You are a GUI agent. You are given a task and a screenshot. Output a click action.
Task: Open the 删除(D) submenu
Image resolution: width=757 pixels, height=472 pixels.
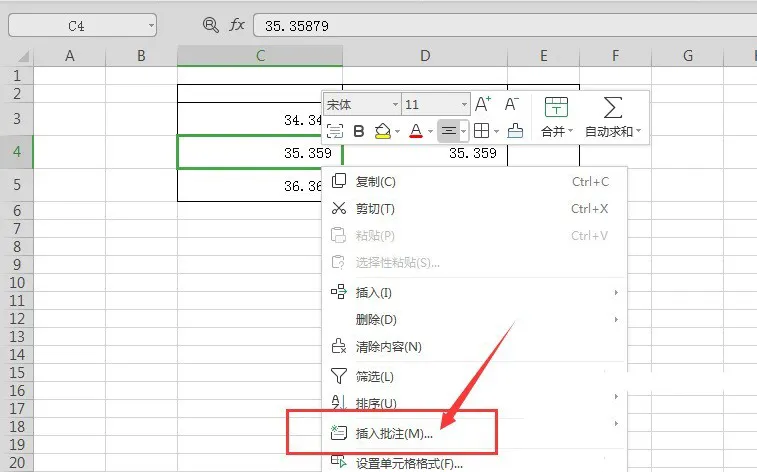point(475,319)
